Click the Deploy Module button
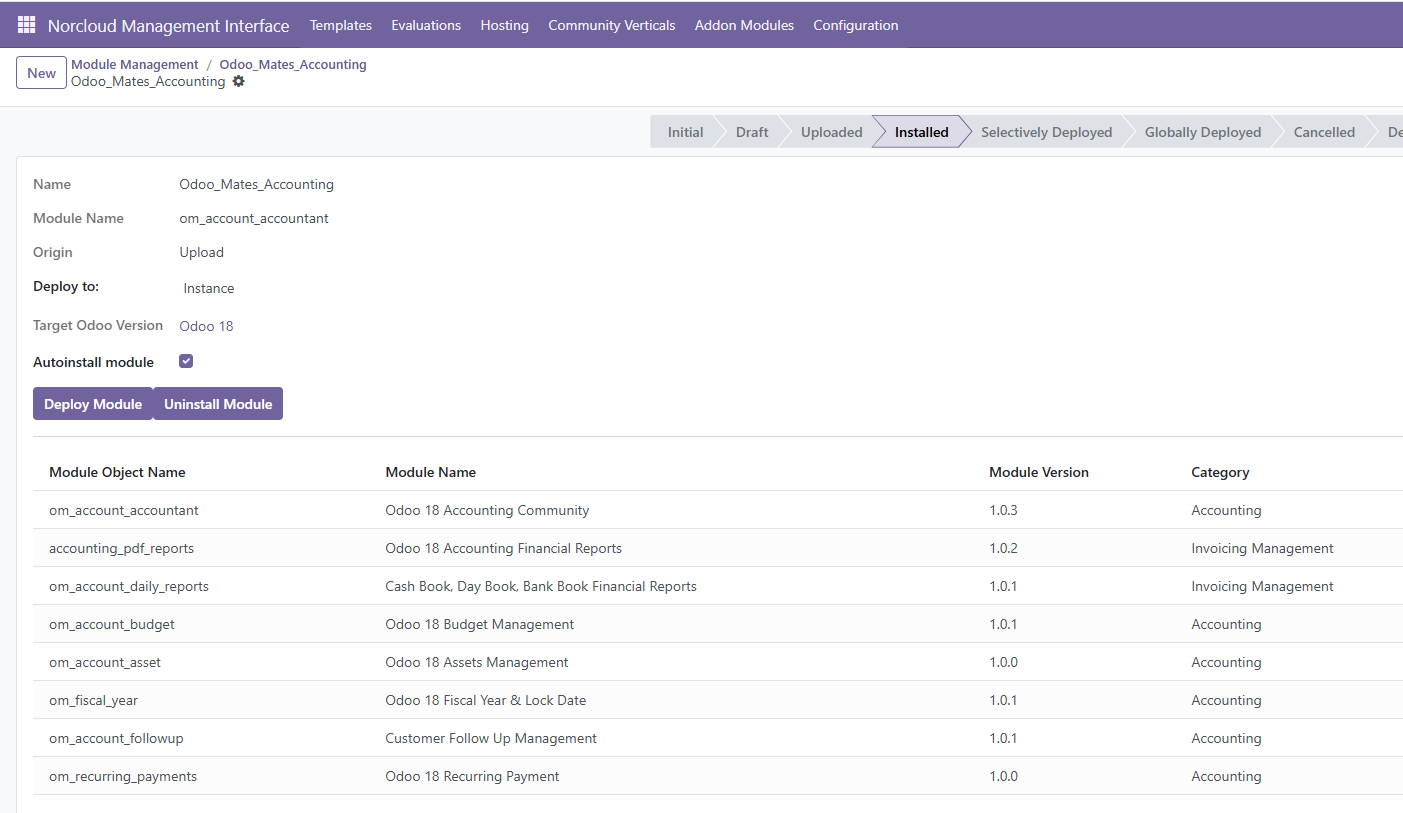Screen dimensions: 1403x813 [x=93, y=404]
